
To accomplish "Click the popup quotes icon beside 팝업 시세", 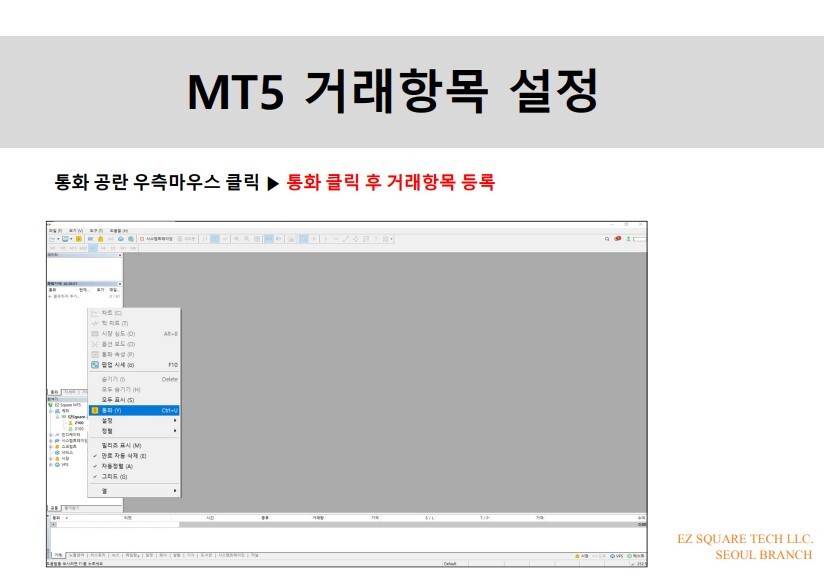I will click(95, 365).
